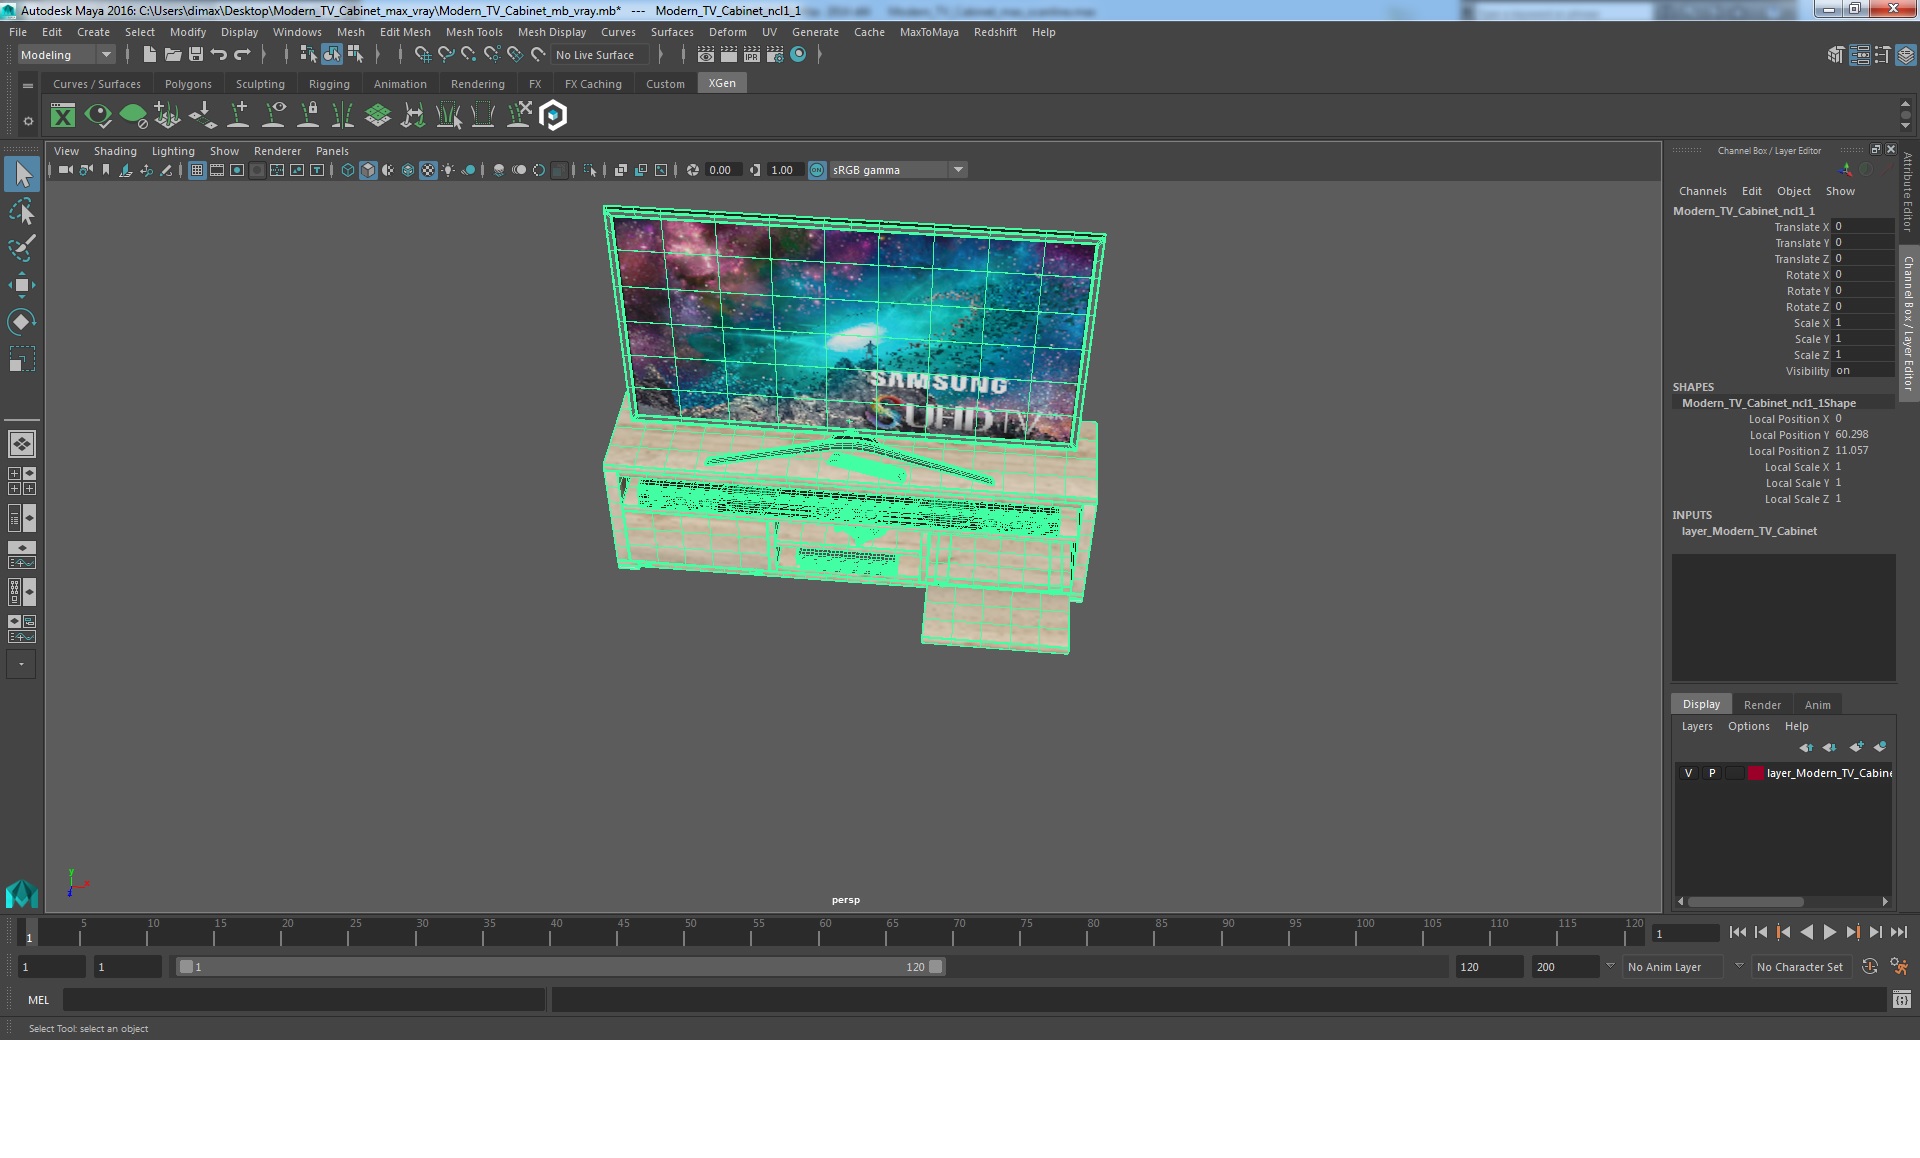This screenshot has width=1920, height=1158.
Task: Select the Move tool in the toolbox
Action: (x=21, y=285)
